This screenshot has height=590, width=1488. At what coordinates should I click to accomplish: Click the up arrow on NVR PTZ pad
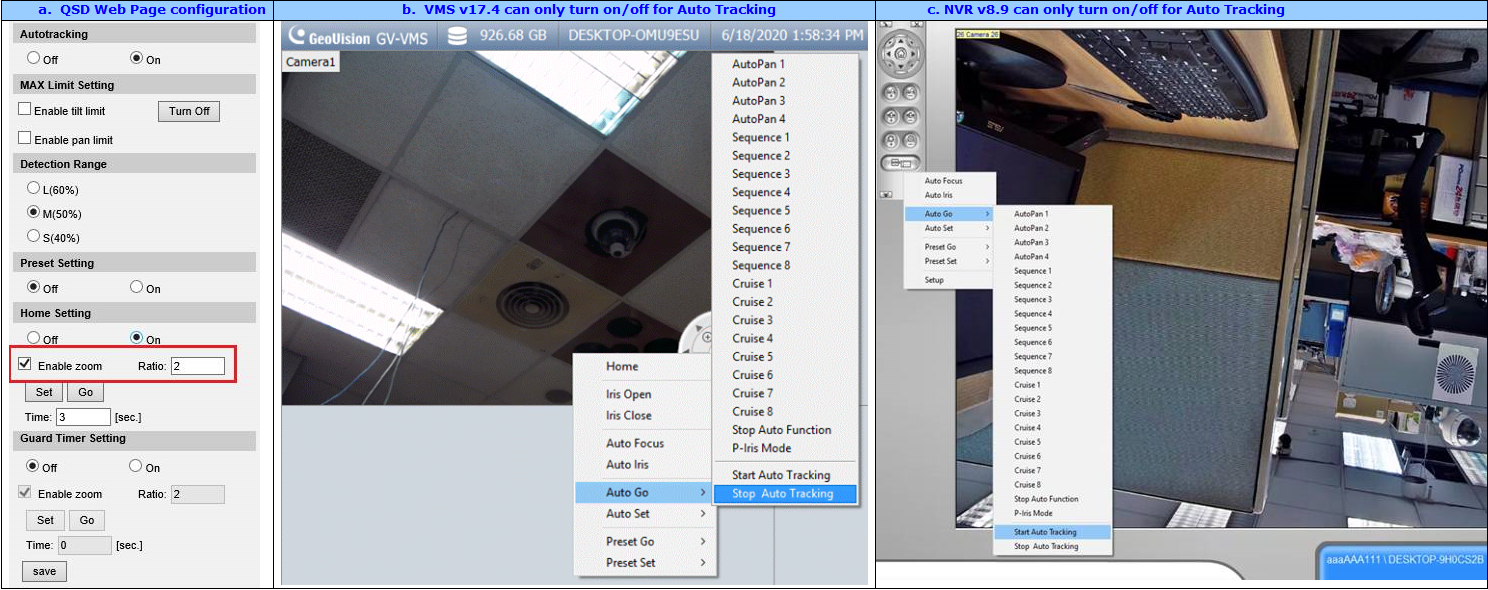tap(900, 41)
